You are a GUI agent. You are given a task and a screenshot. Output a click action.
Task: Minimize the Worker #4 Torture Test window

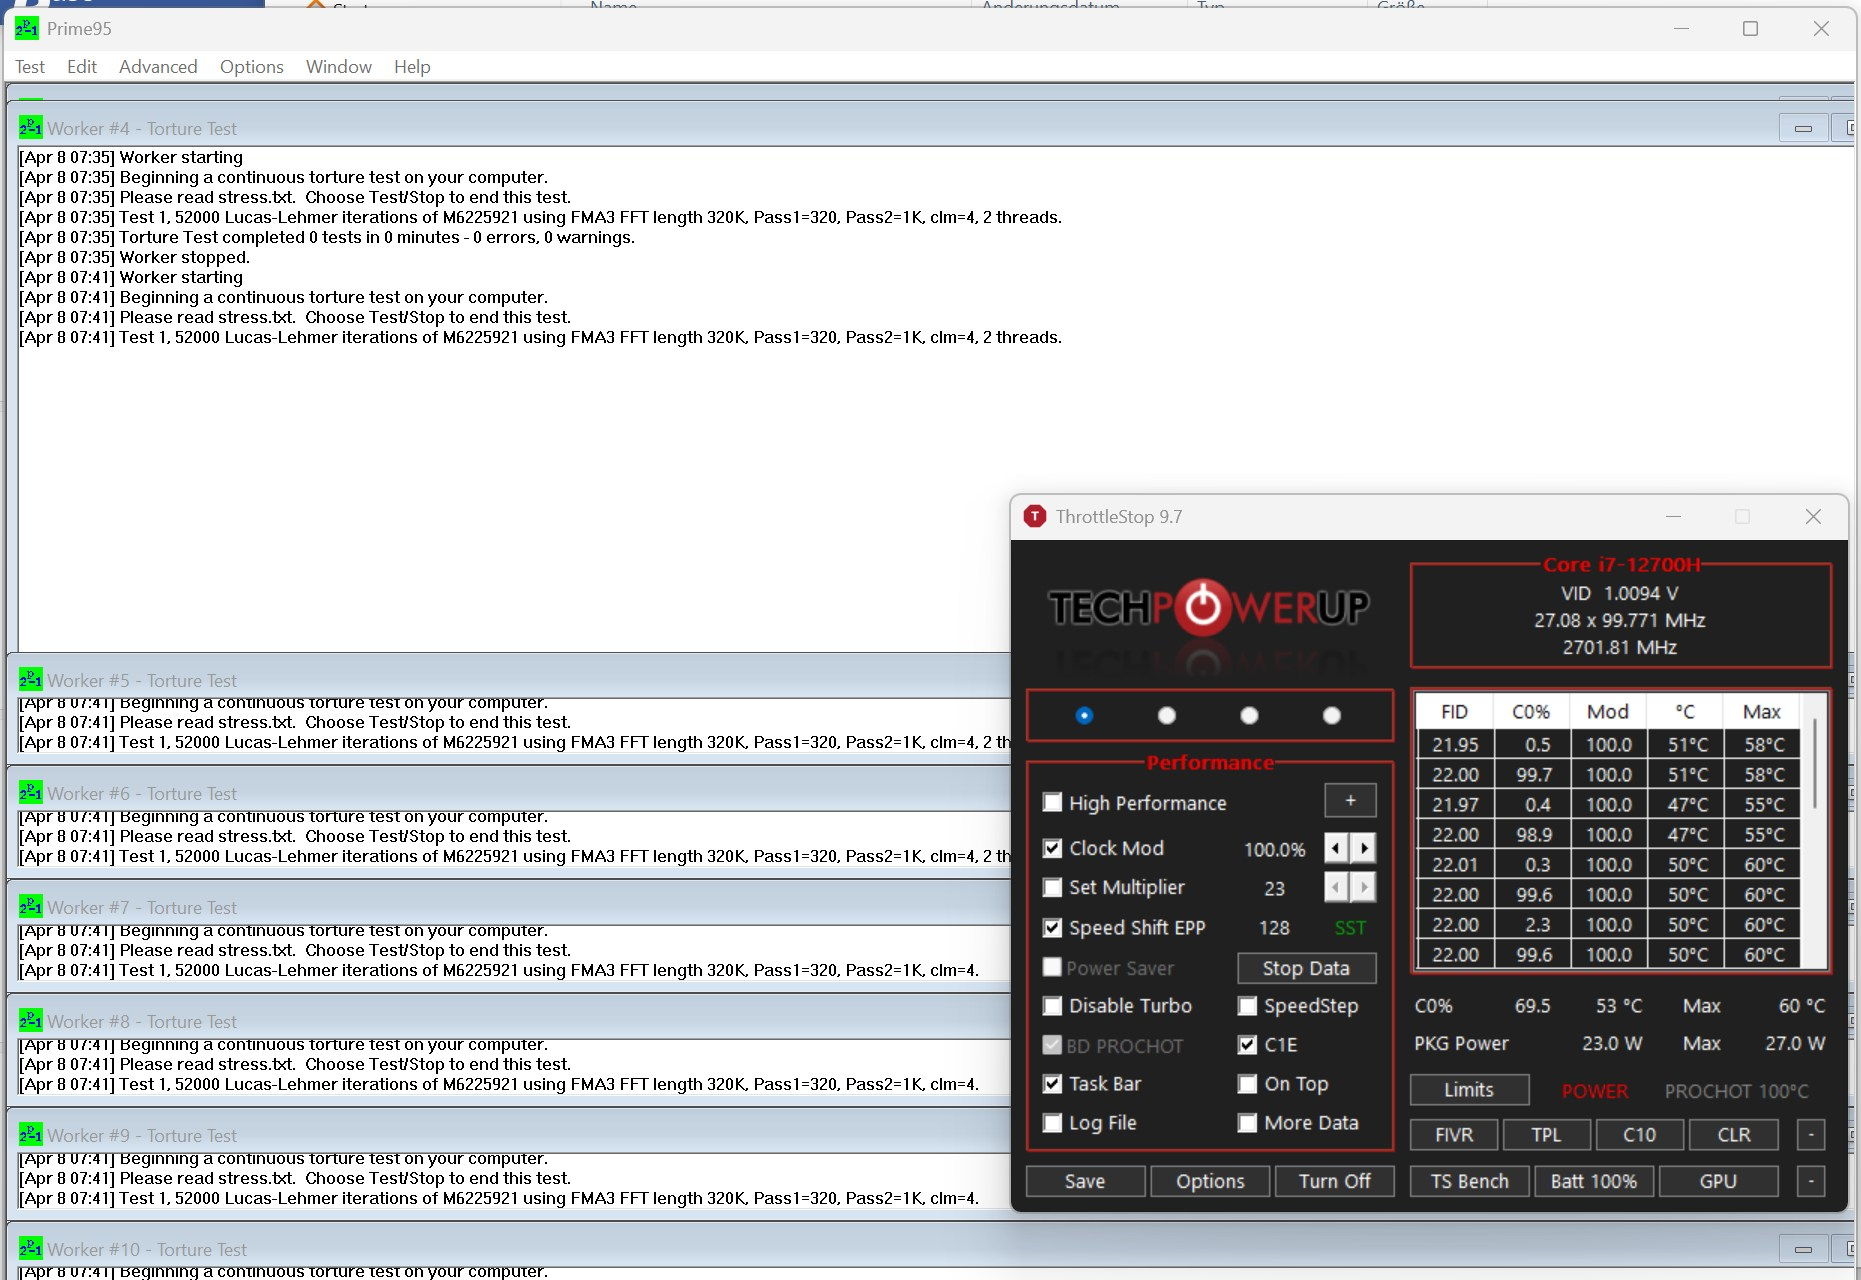[1804, 128]
